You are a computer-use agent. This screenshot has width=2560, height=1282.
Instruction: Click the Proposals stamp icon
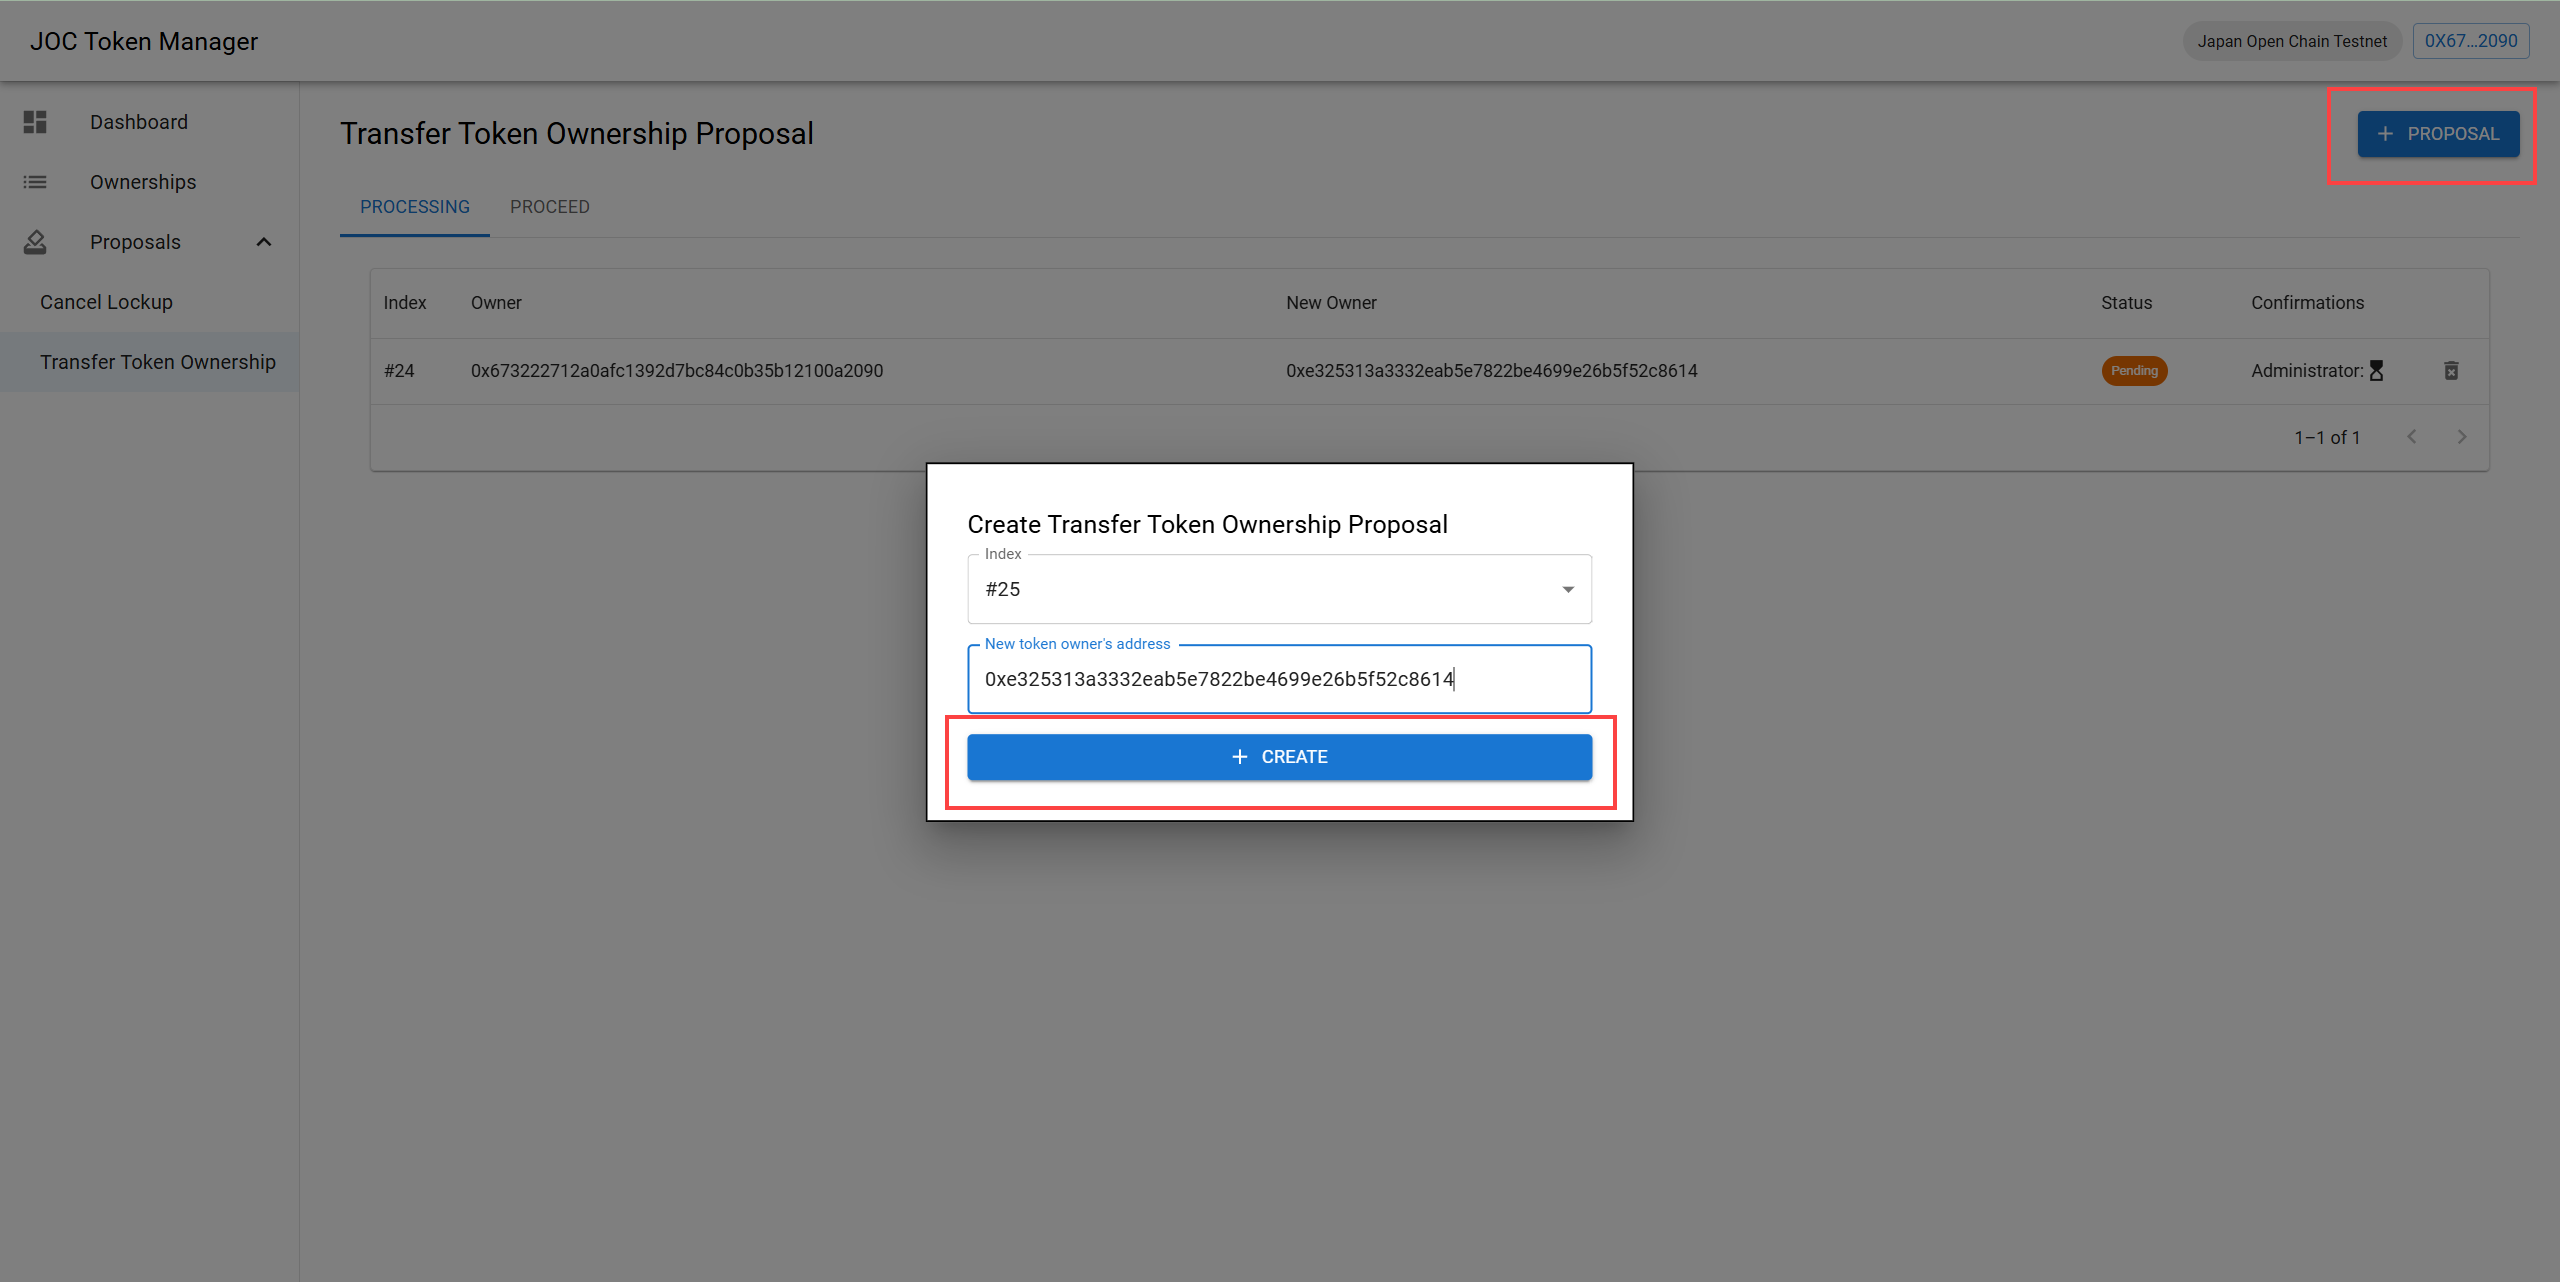point(35,242)
